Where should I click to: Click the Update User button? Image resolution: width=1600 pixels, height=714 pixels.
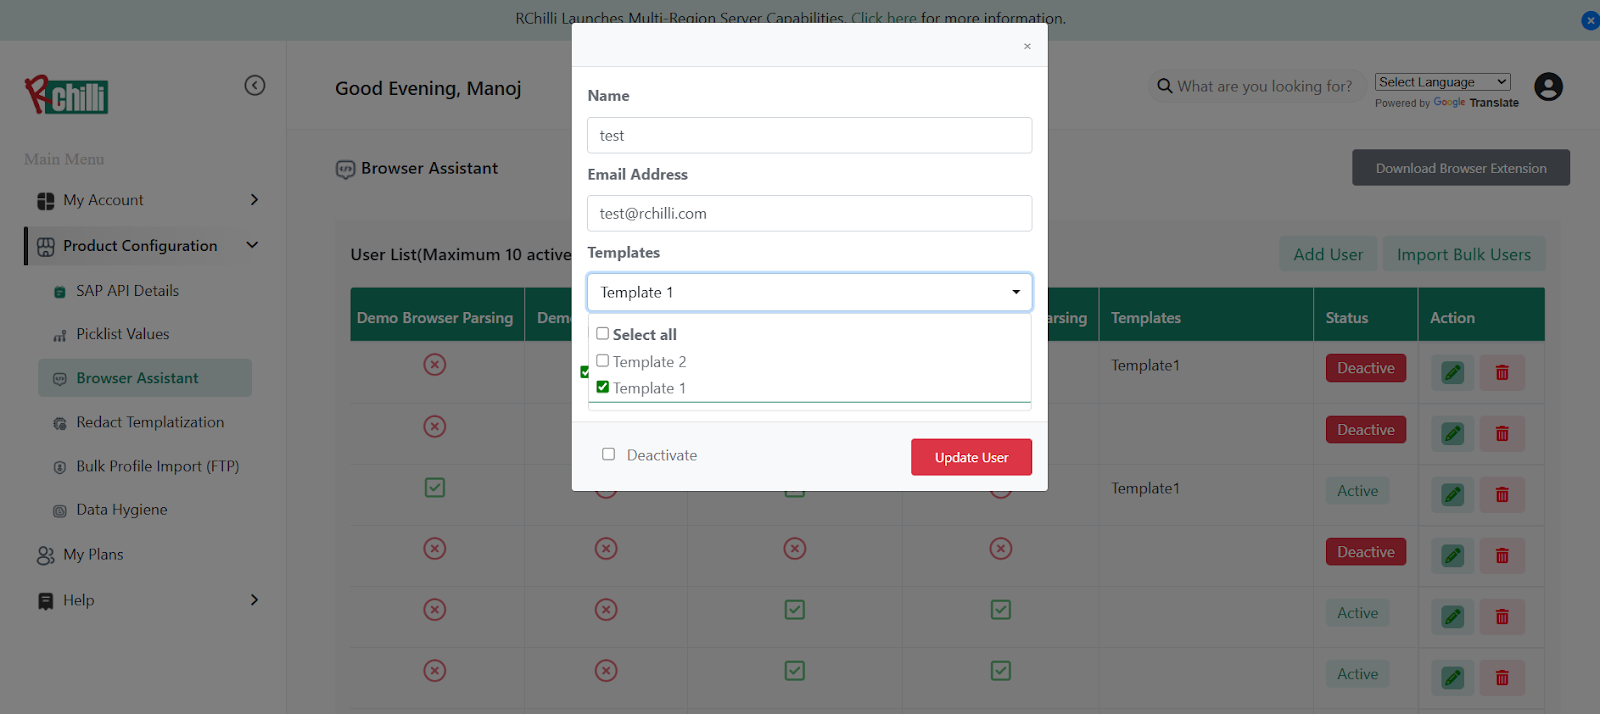click(x=970, y=457)
